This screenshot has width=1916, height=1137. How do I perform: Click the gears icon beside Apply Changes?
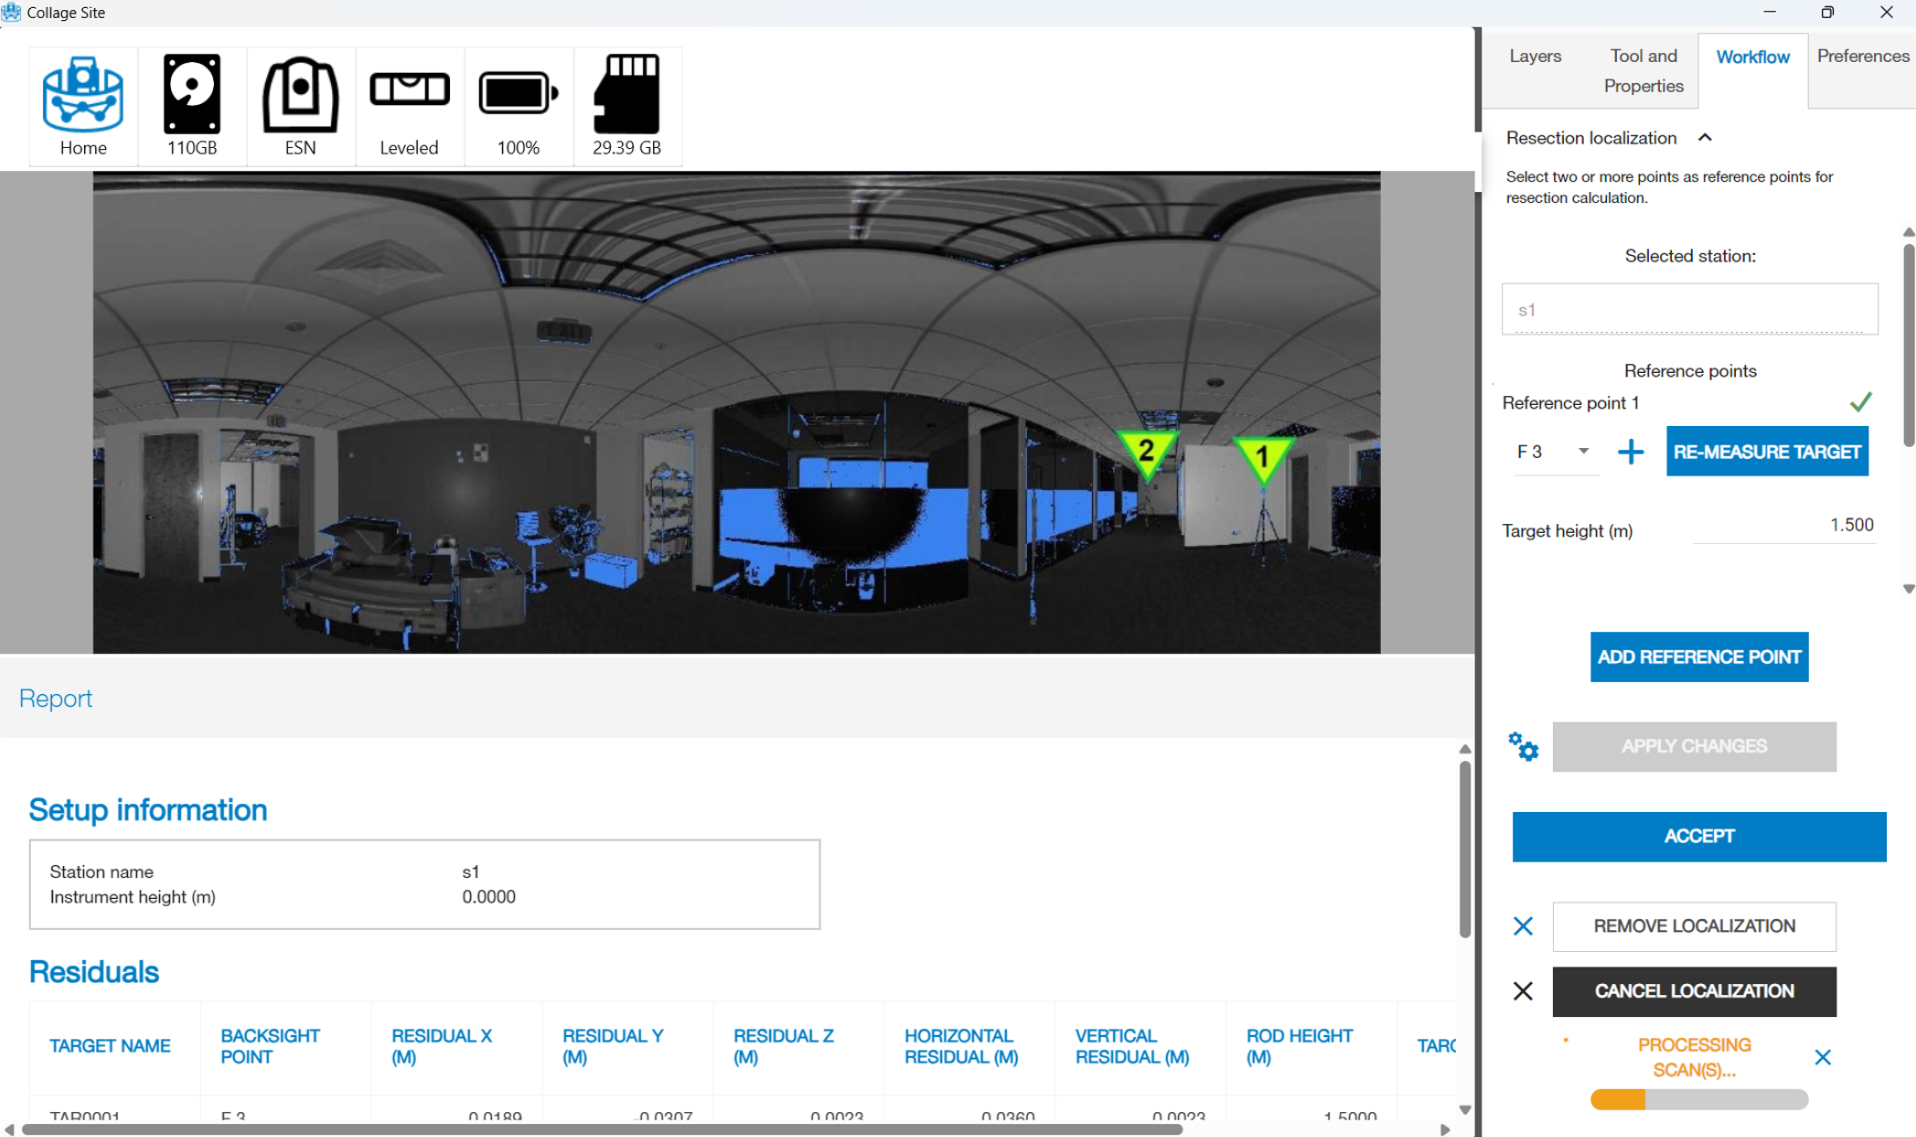pos(1523,747)
